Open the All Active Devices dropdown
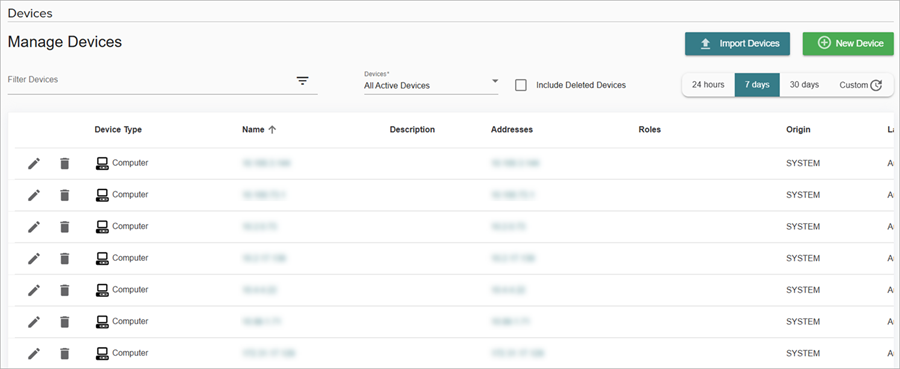The image size is (900, 369). pyautogui.click(x=431, y=85)
